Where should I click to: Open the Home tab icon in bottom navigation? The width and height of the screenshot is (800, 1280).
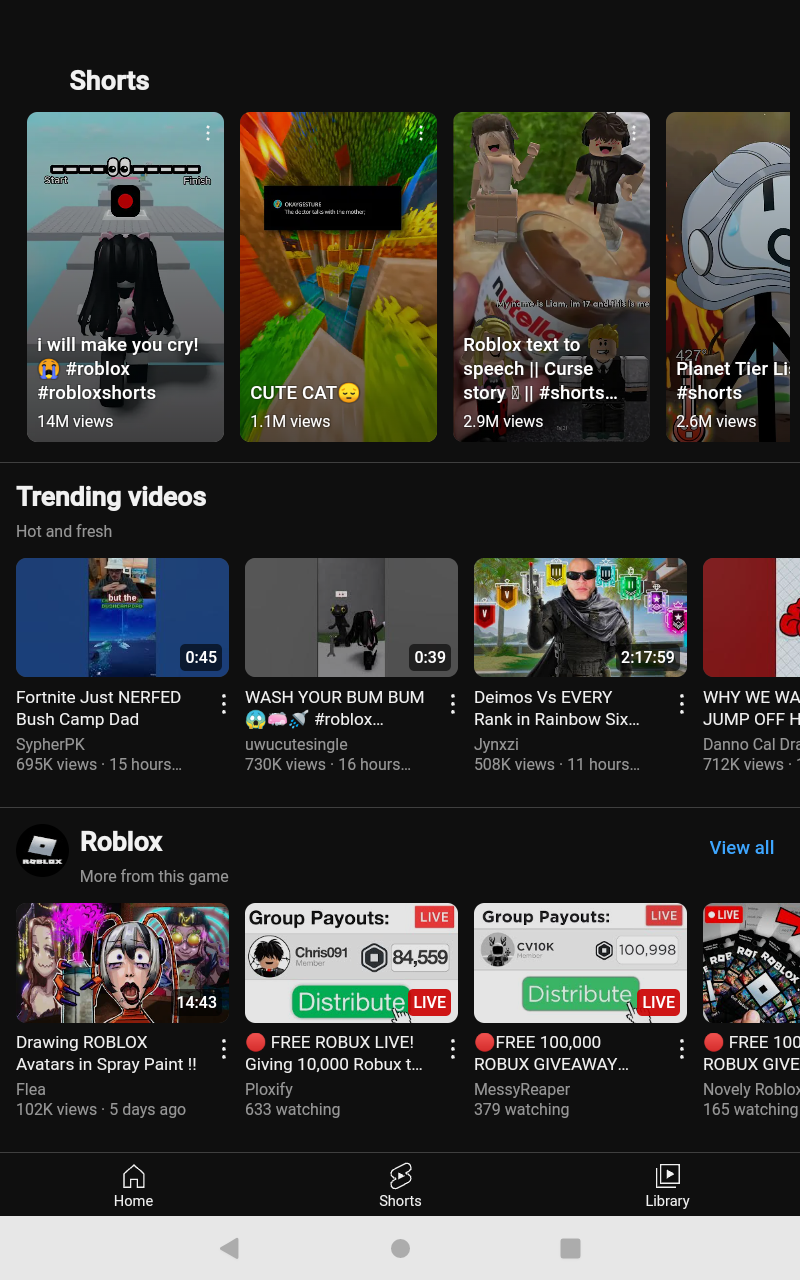coord(133,1185)
